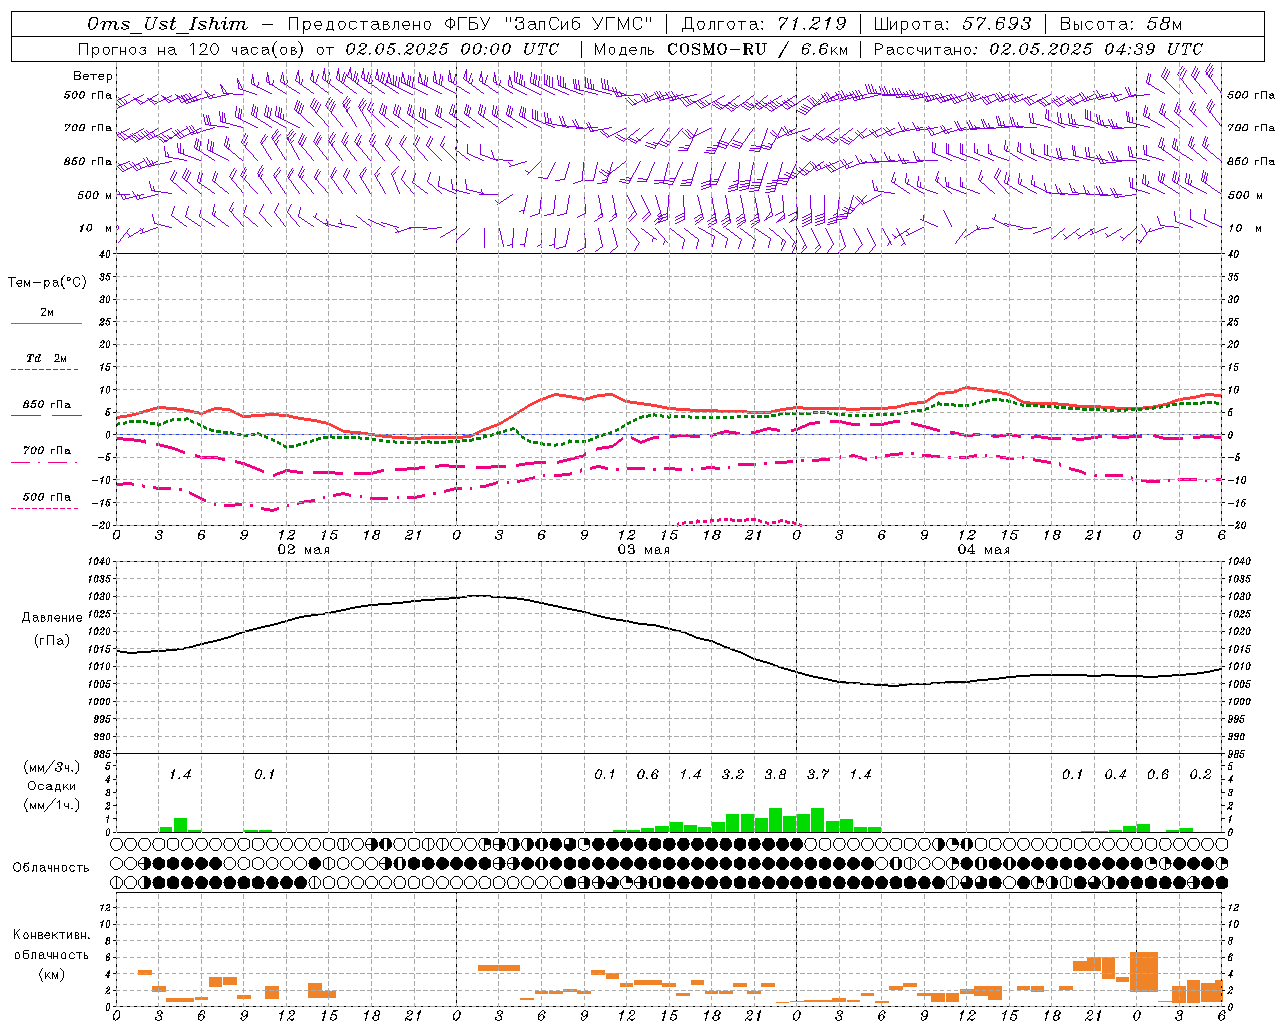The width and height of the screenshot is (1280, 1024).
Task: Click the 3.2 precipitation total value
Action: 733,775
